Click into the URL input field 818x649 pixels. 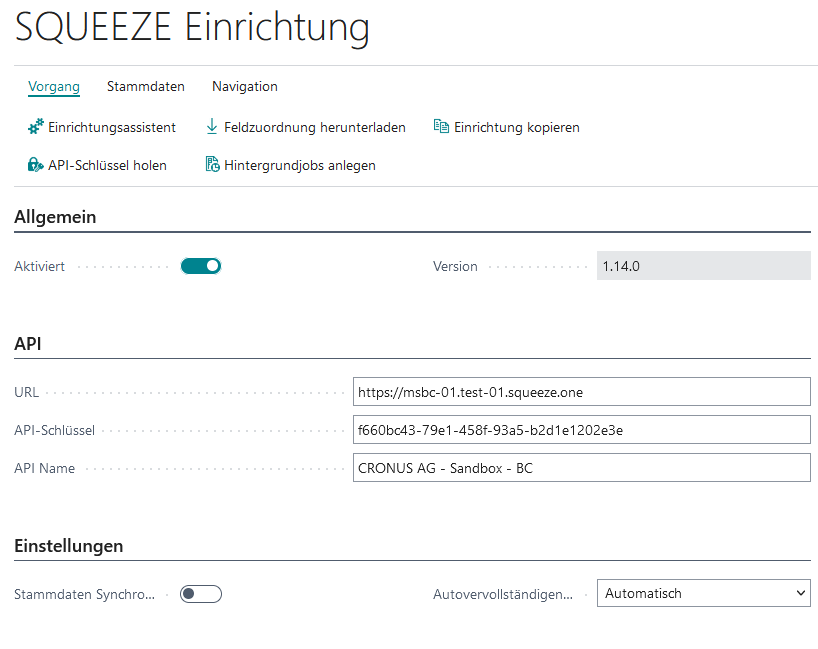[x=581, y=392]
